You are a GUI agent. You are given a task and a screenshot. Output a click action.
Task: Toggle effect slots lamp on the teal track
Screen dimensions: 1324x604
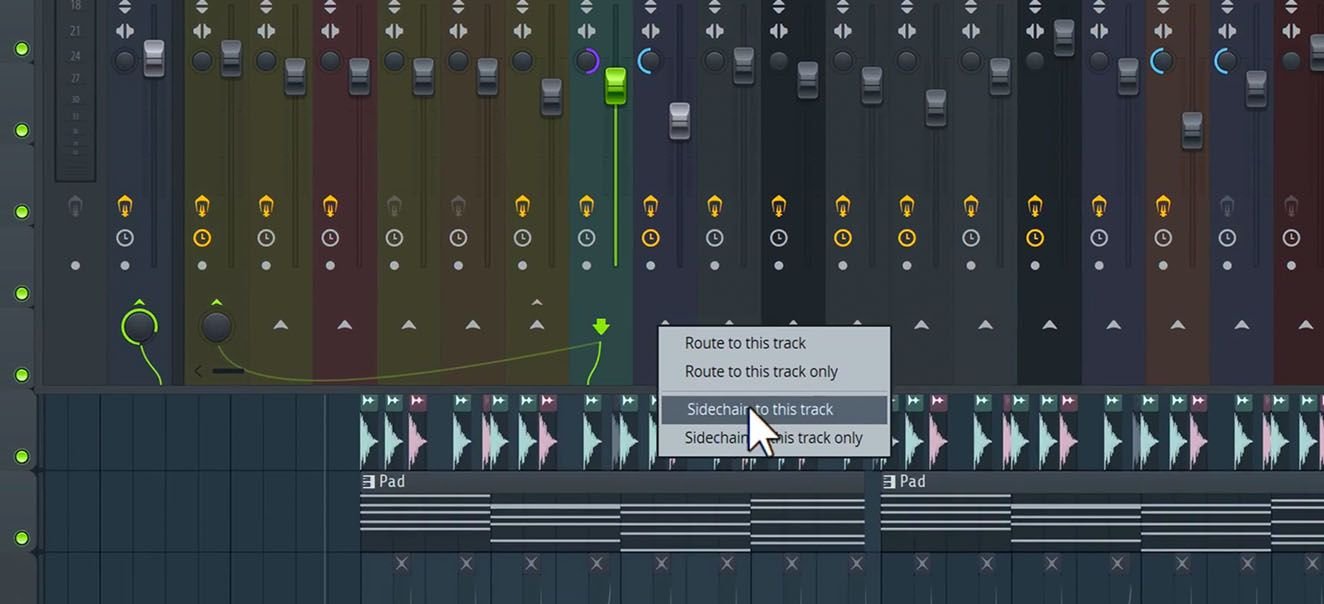tap(587, 206)
